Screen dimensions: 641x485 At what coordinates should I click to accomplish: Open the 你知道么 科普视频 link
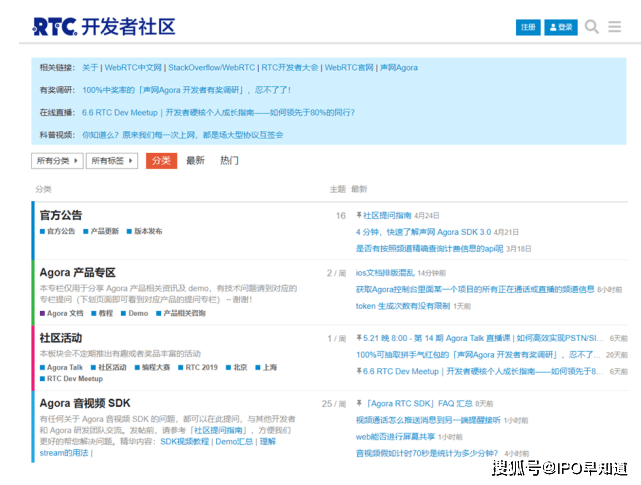(183, 135)
